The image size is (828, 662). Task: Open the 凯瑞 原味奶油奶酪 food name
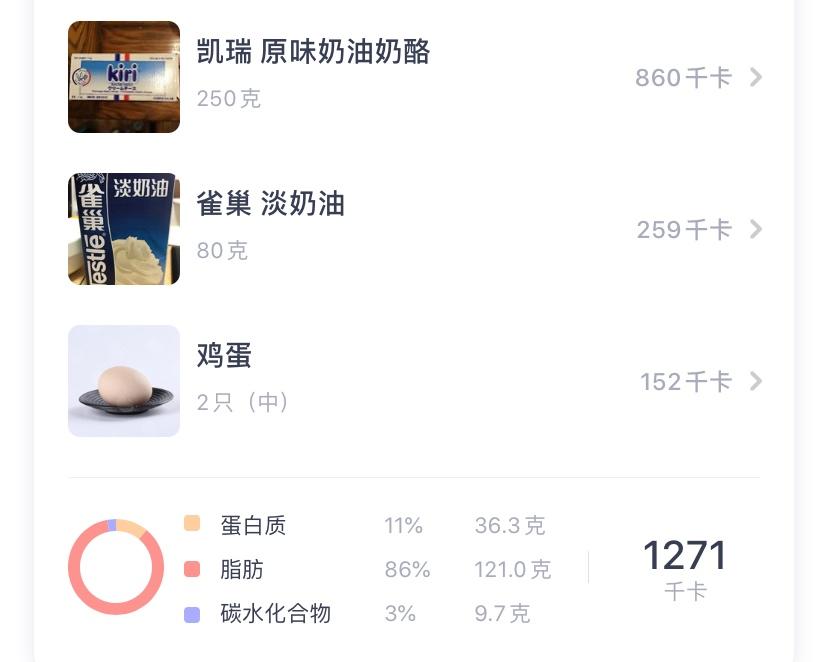(313, 52)
